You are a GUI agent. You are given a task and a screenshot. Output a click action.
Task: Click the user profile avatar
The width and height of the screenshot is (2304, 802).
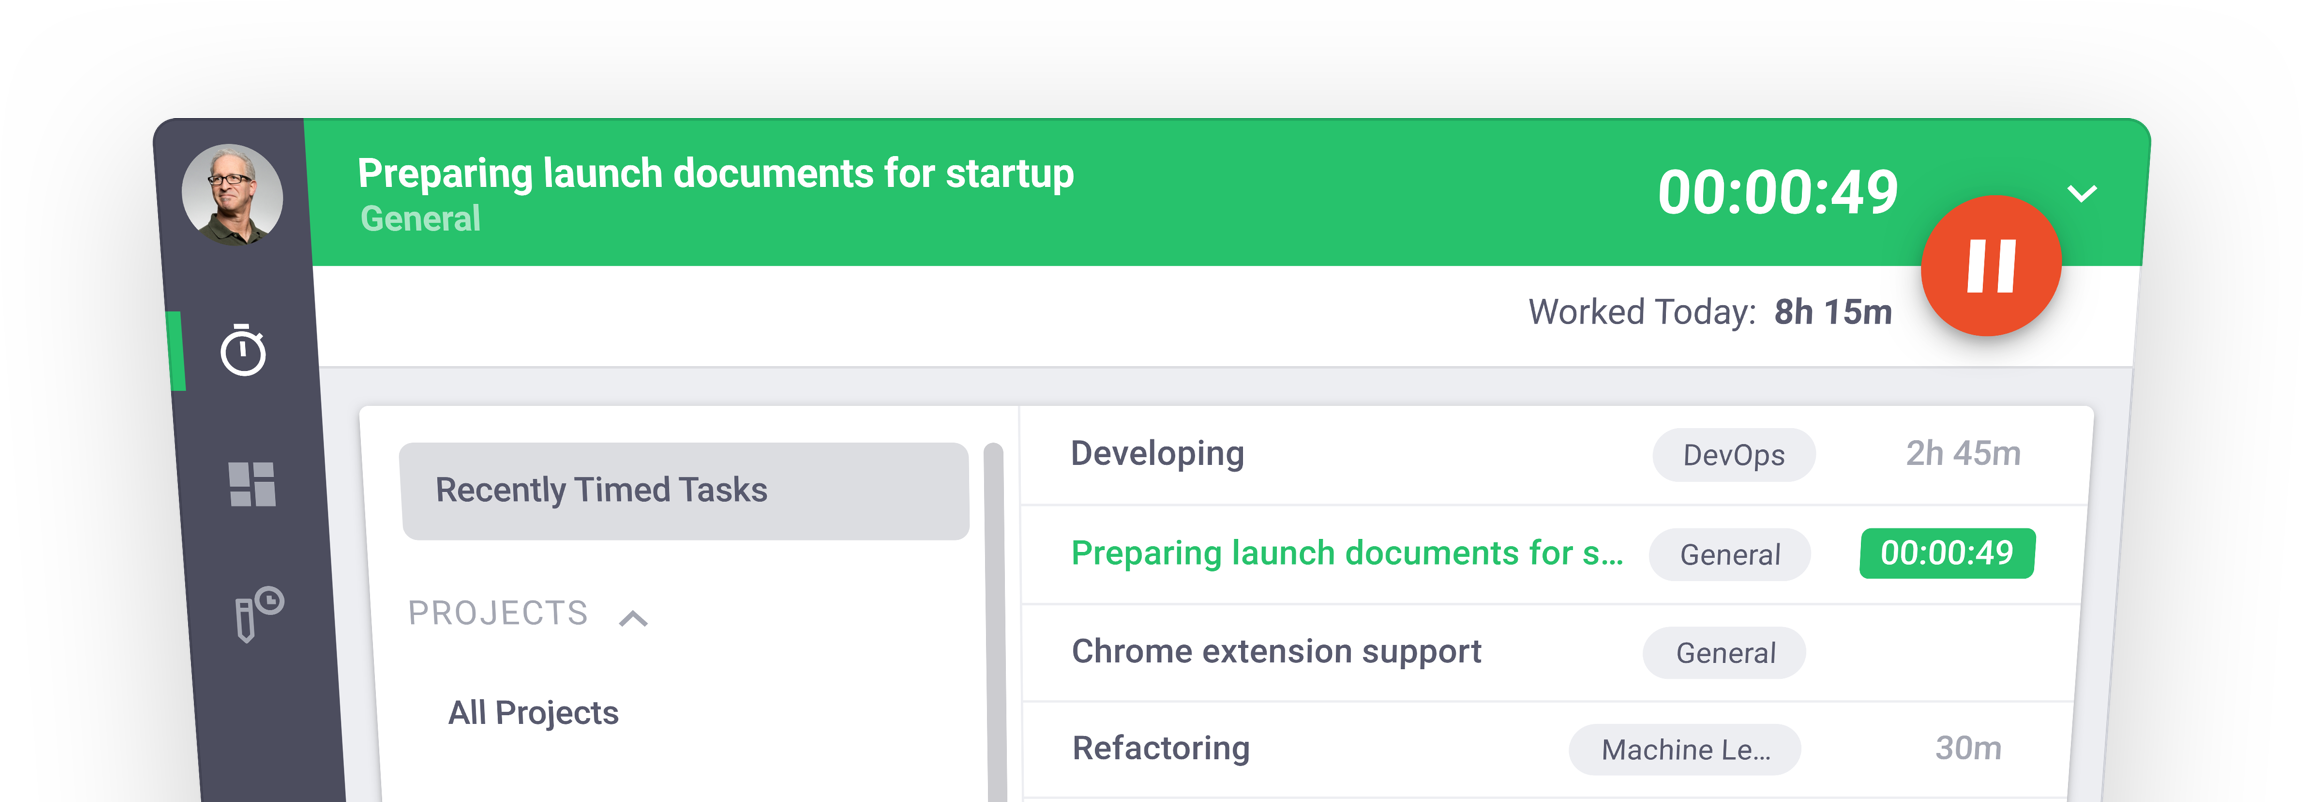pos(232,195)
